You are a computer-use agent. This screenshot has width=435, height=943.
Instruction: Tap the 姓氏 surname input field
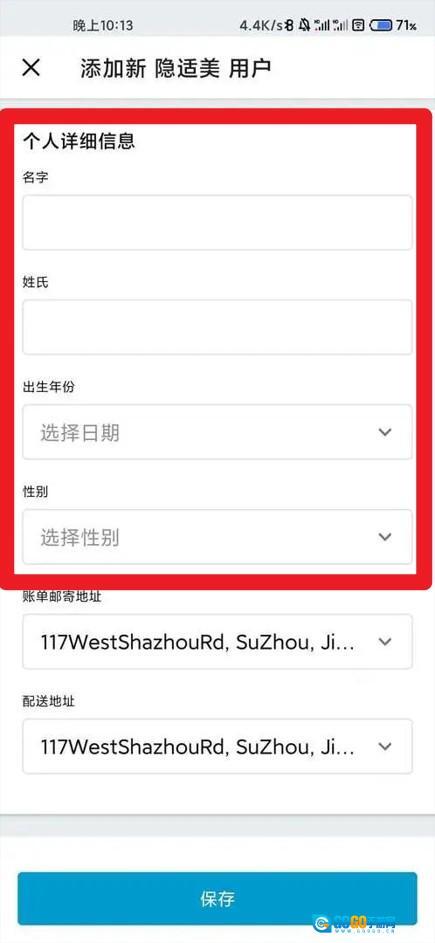tap(217, 327)
